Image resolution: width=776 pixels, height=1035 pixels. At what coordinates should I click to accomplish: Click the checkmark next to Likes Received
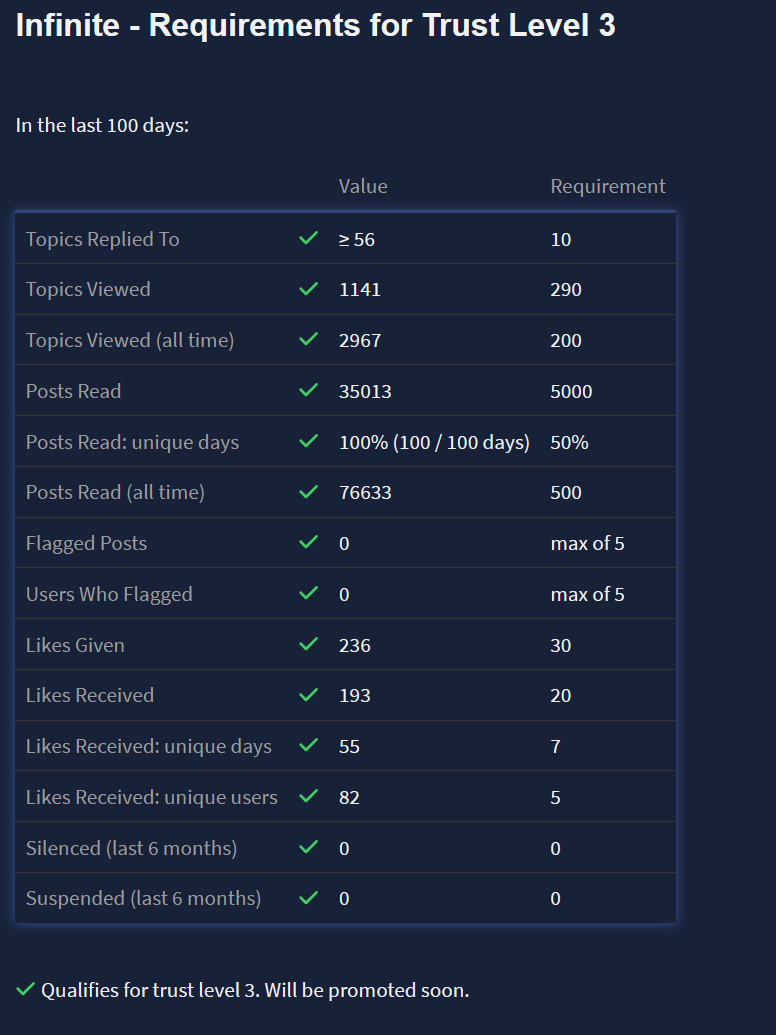[309, 695]
